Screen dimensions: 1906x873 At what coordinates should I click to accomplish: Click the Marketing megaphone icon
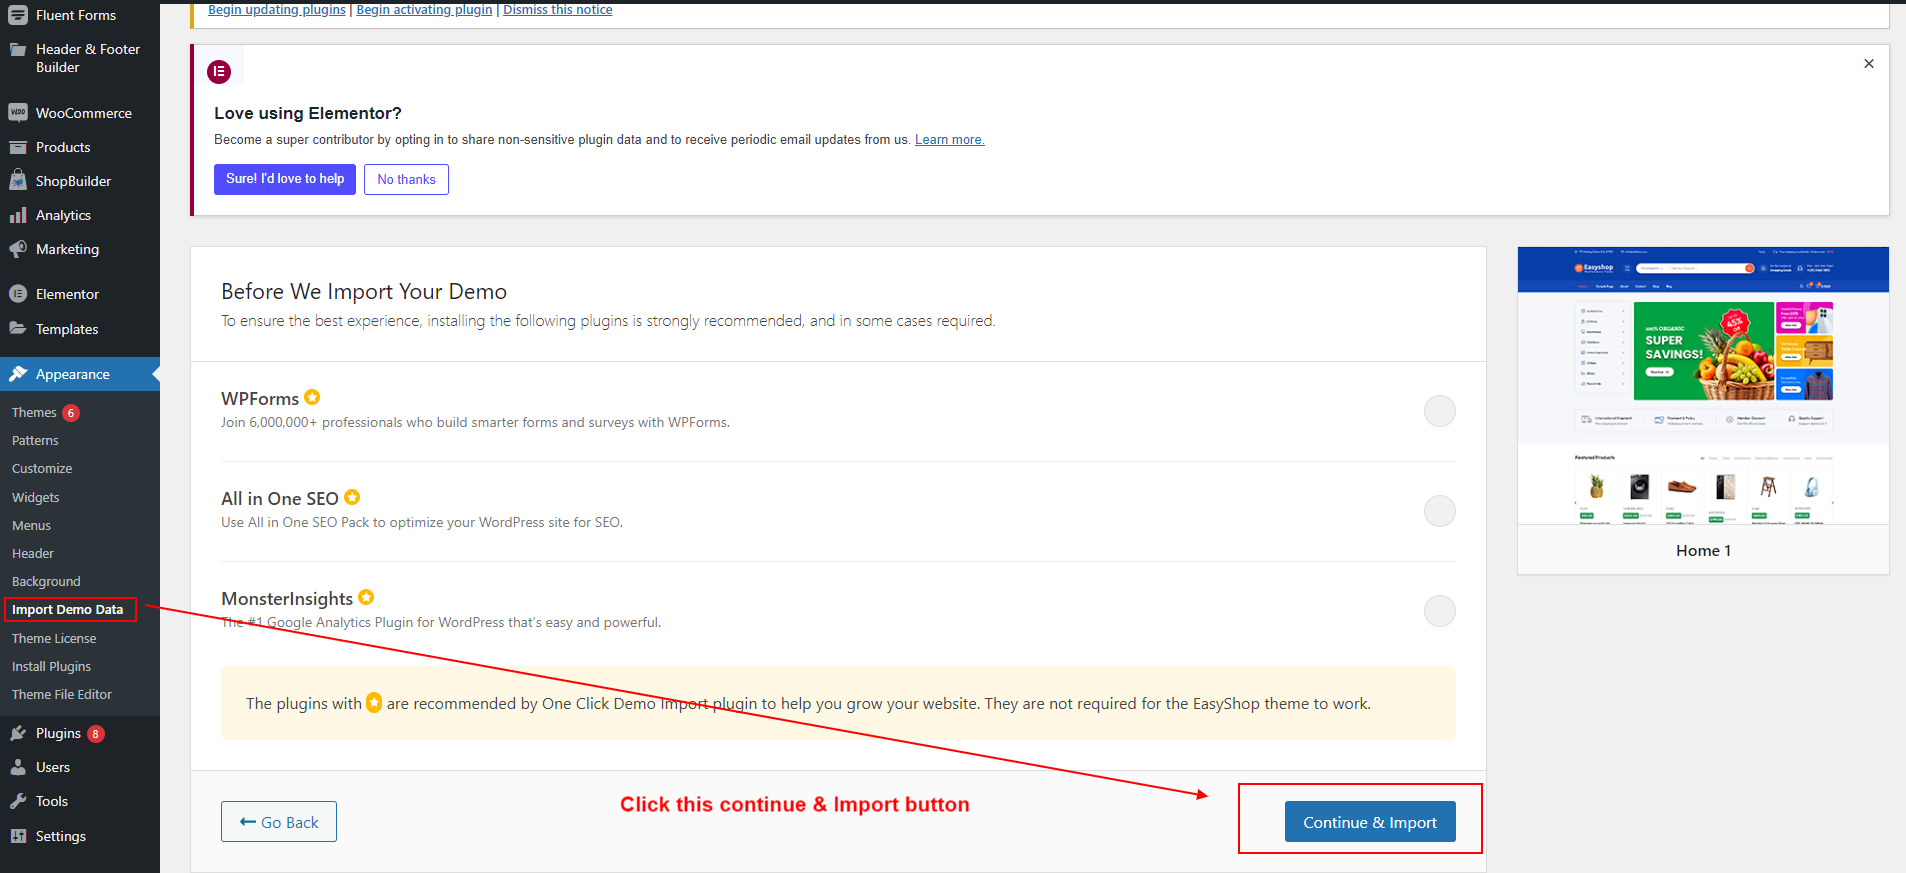18,249
